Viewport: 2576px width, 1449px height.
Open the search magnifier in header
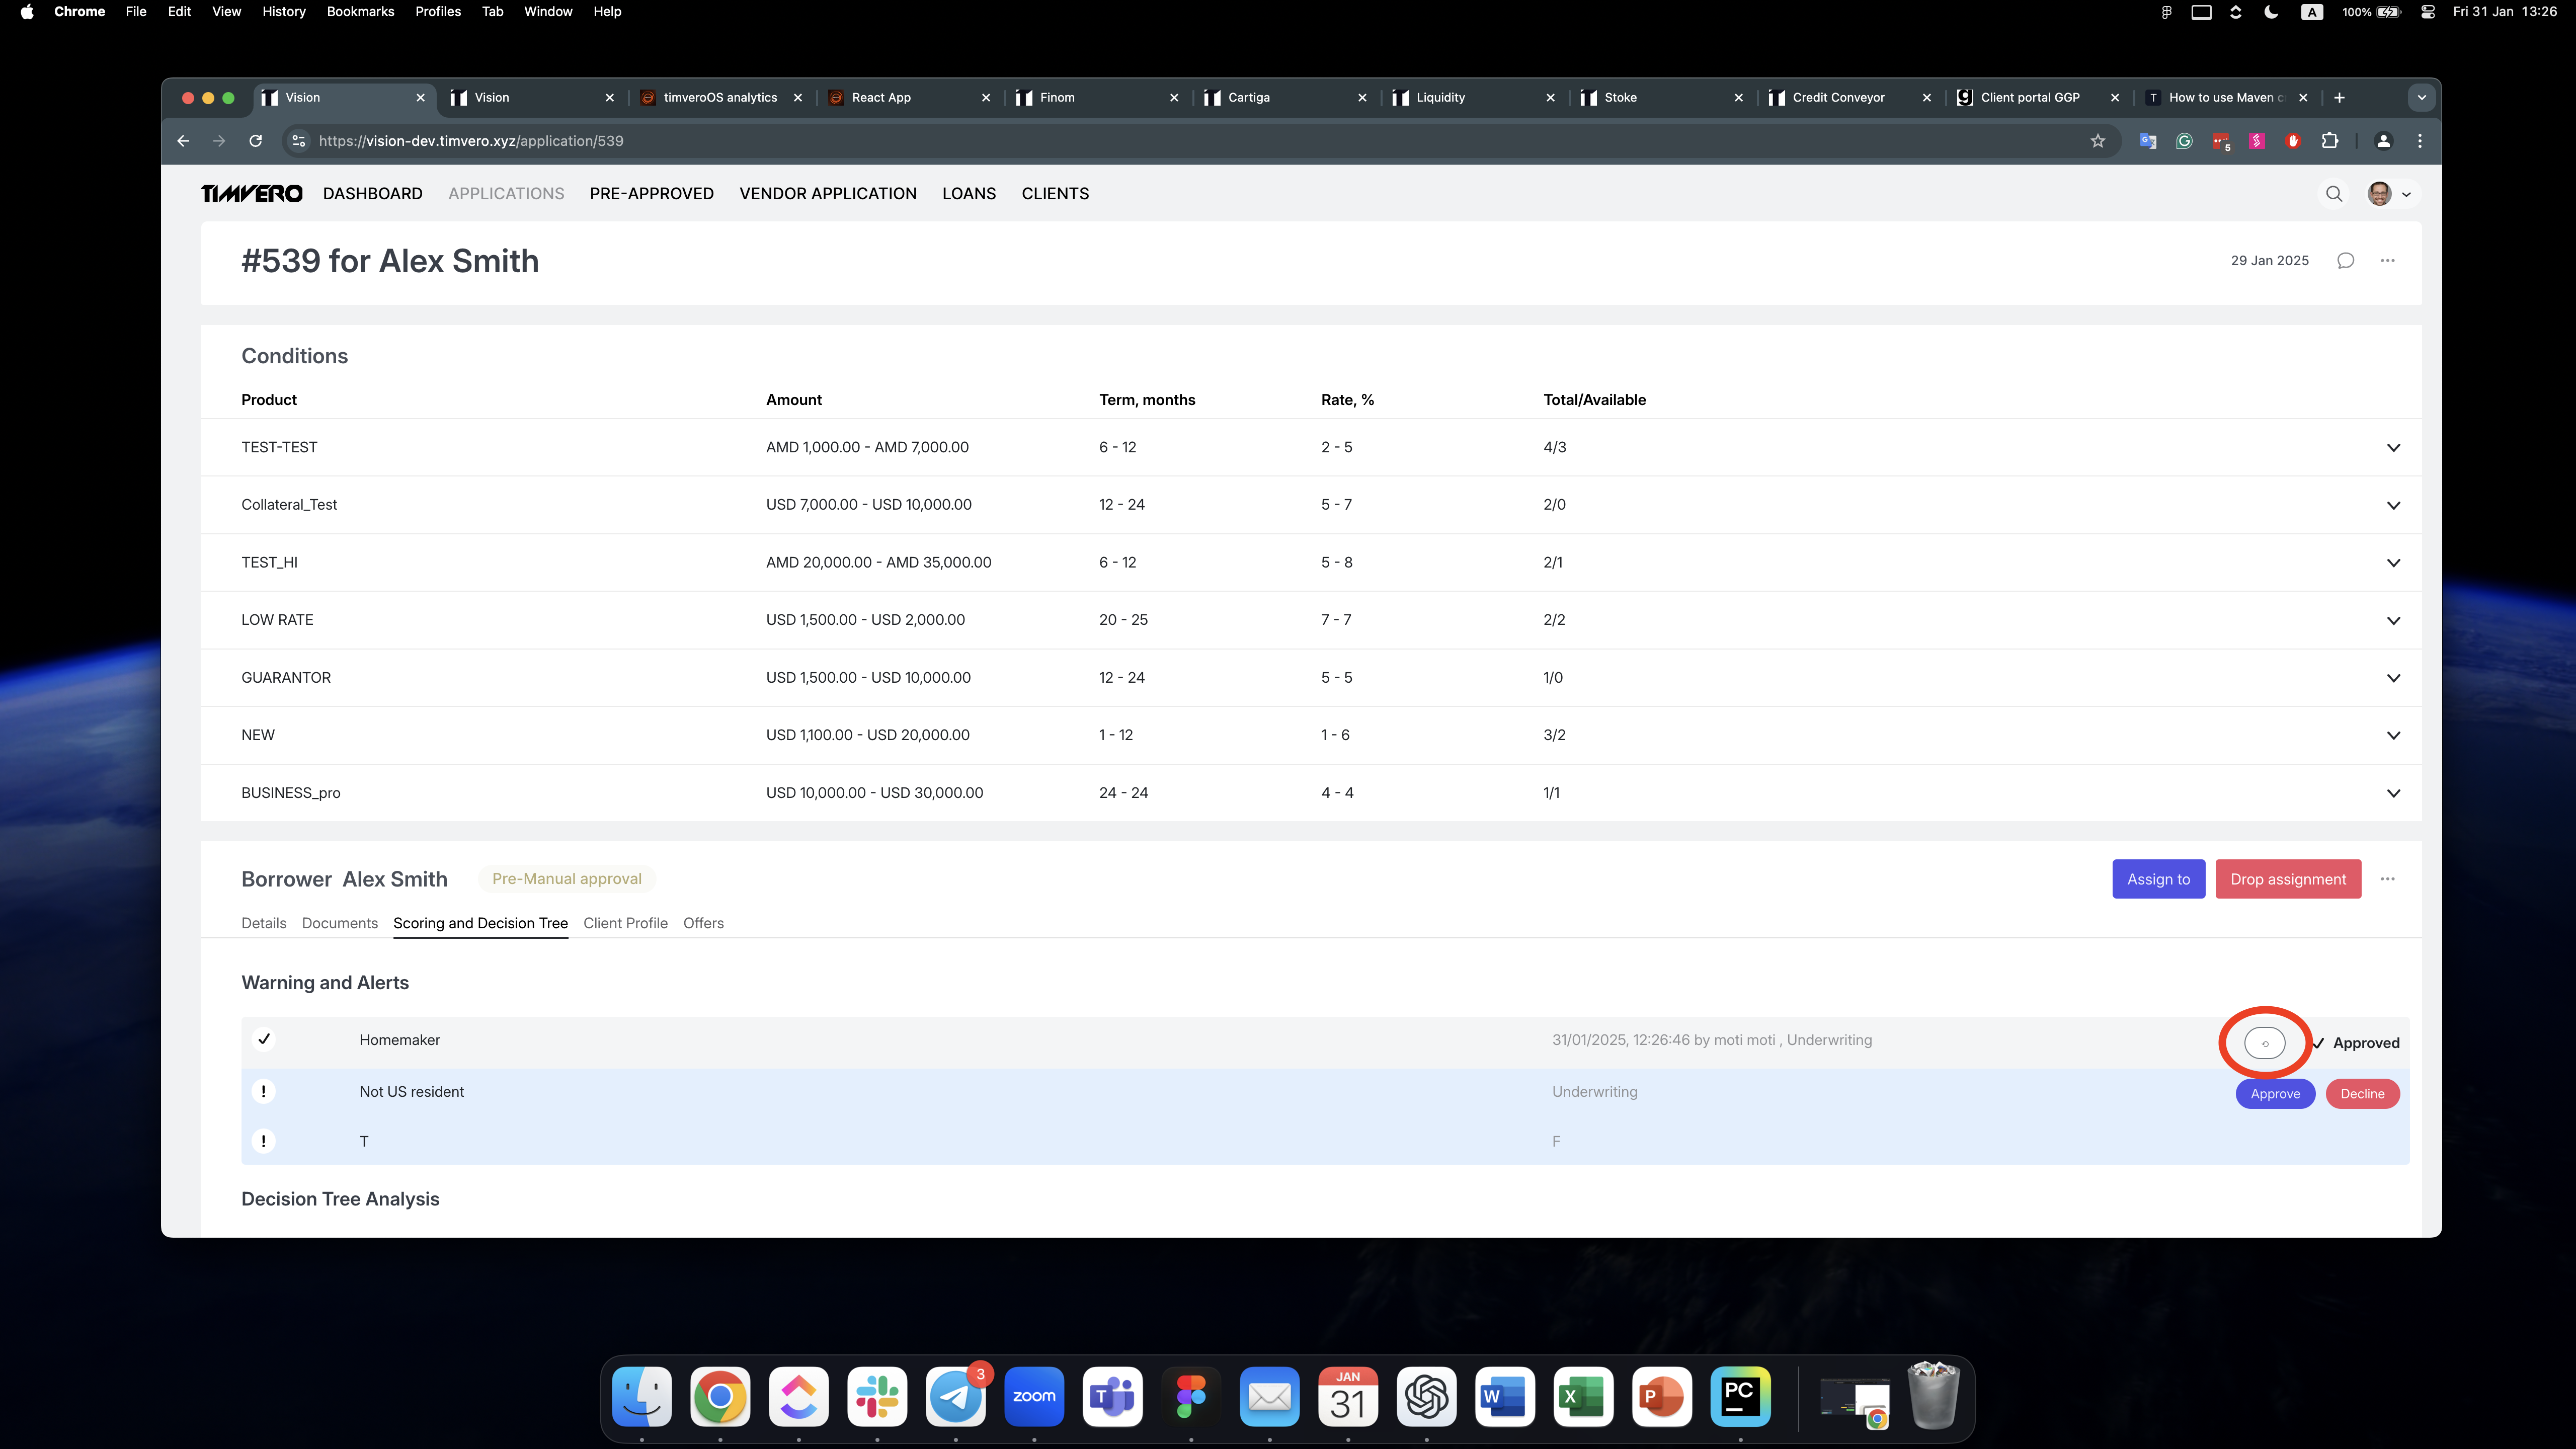pos(2333,194)
